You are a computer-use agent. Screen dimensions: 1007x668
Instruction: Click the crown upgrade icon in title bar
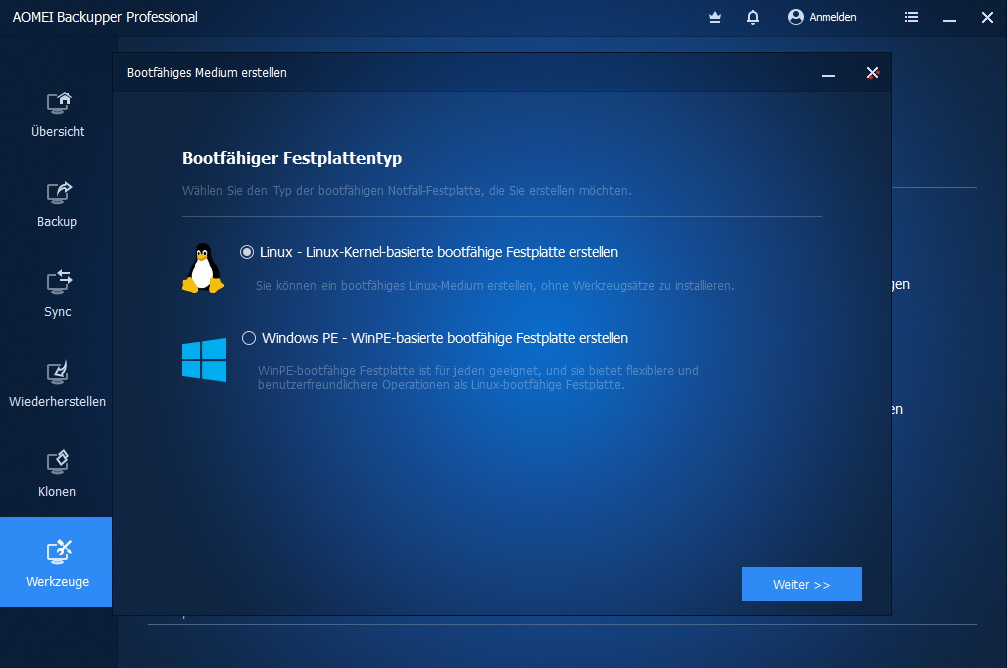coord(715,17)
